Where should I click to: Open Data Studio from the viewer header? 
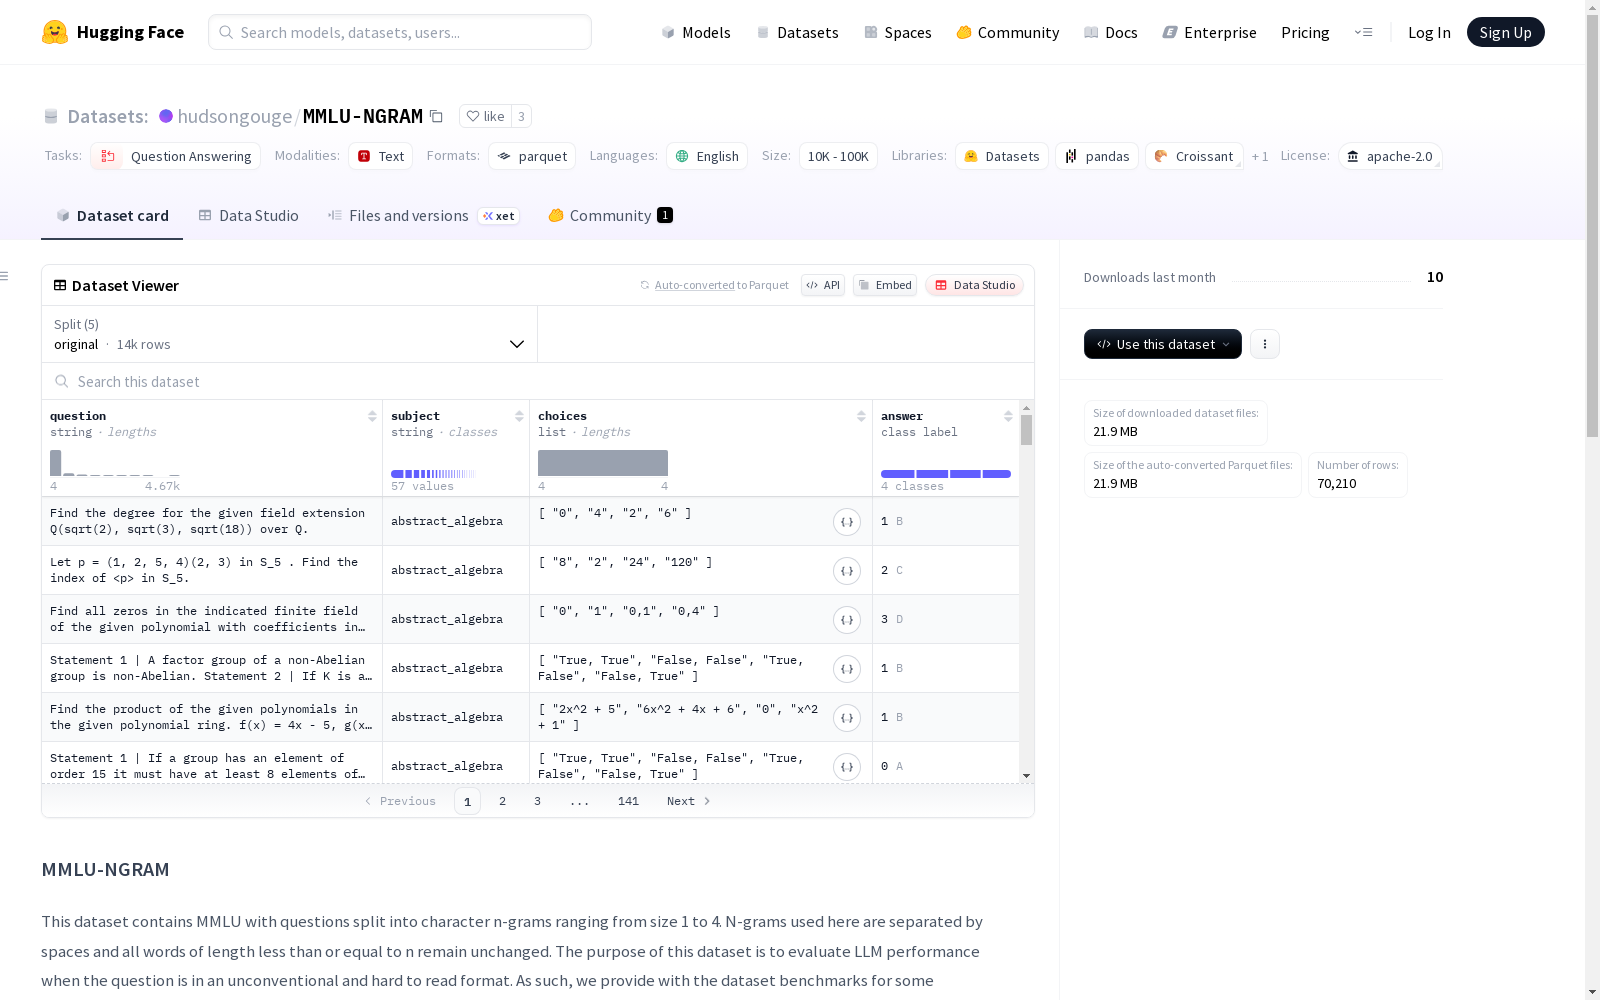click(x=975, y=285)
